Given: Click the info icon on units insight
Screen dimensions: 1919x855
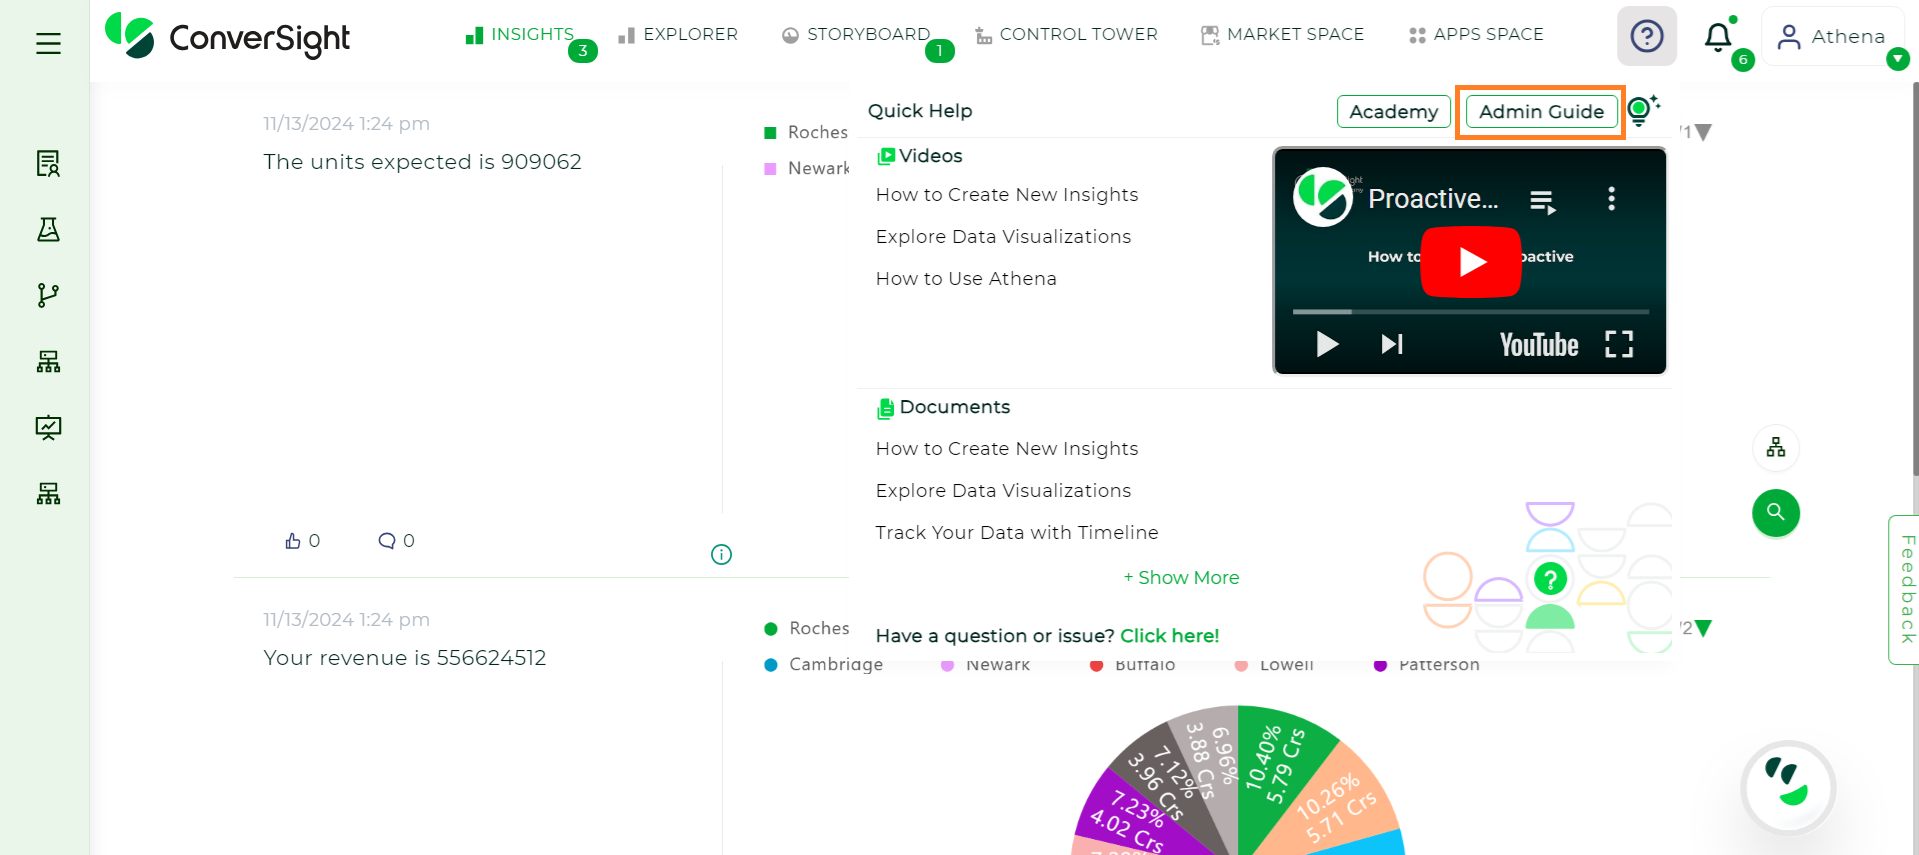Looking at the screenshot, I should click(x=721, y=554).
